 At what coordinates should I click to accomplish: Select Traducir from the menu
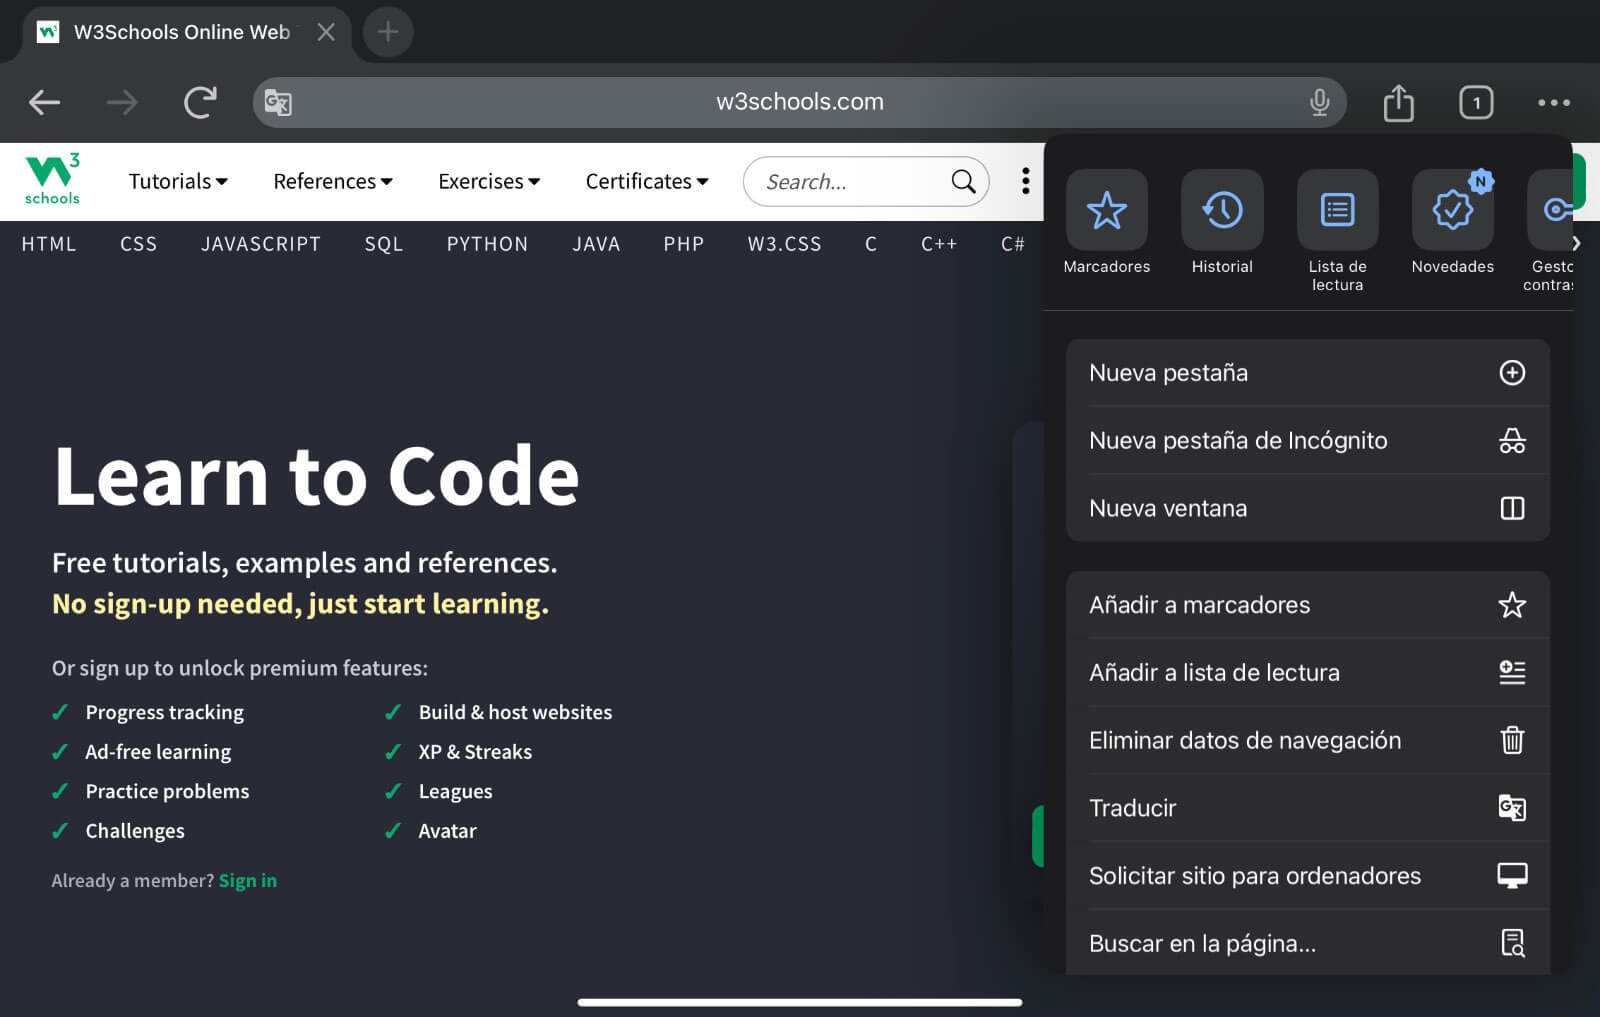[1308, 808]
